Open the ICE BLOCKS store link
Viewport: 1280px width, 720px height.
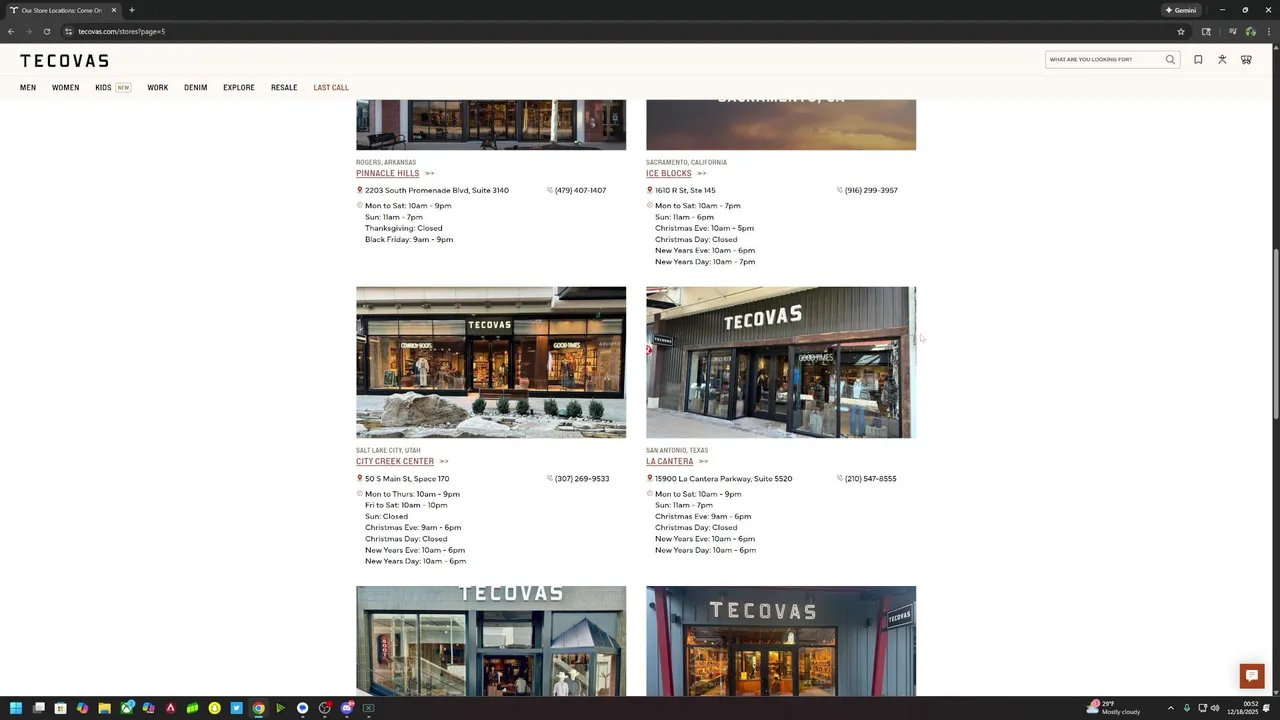tap(669, 173)
